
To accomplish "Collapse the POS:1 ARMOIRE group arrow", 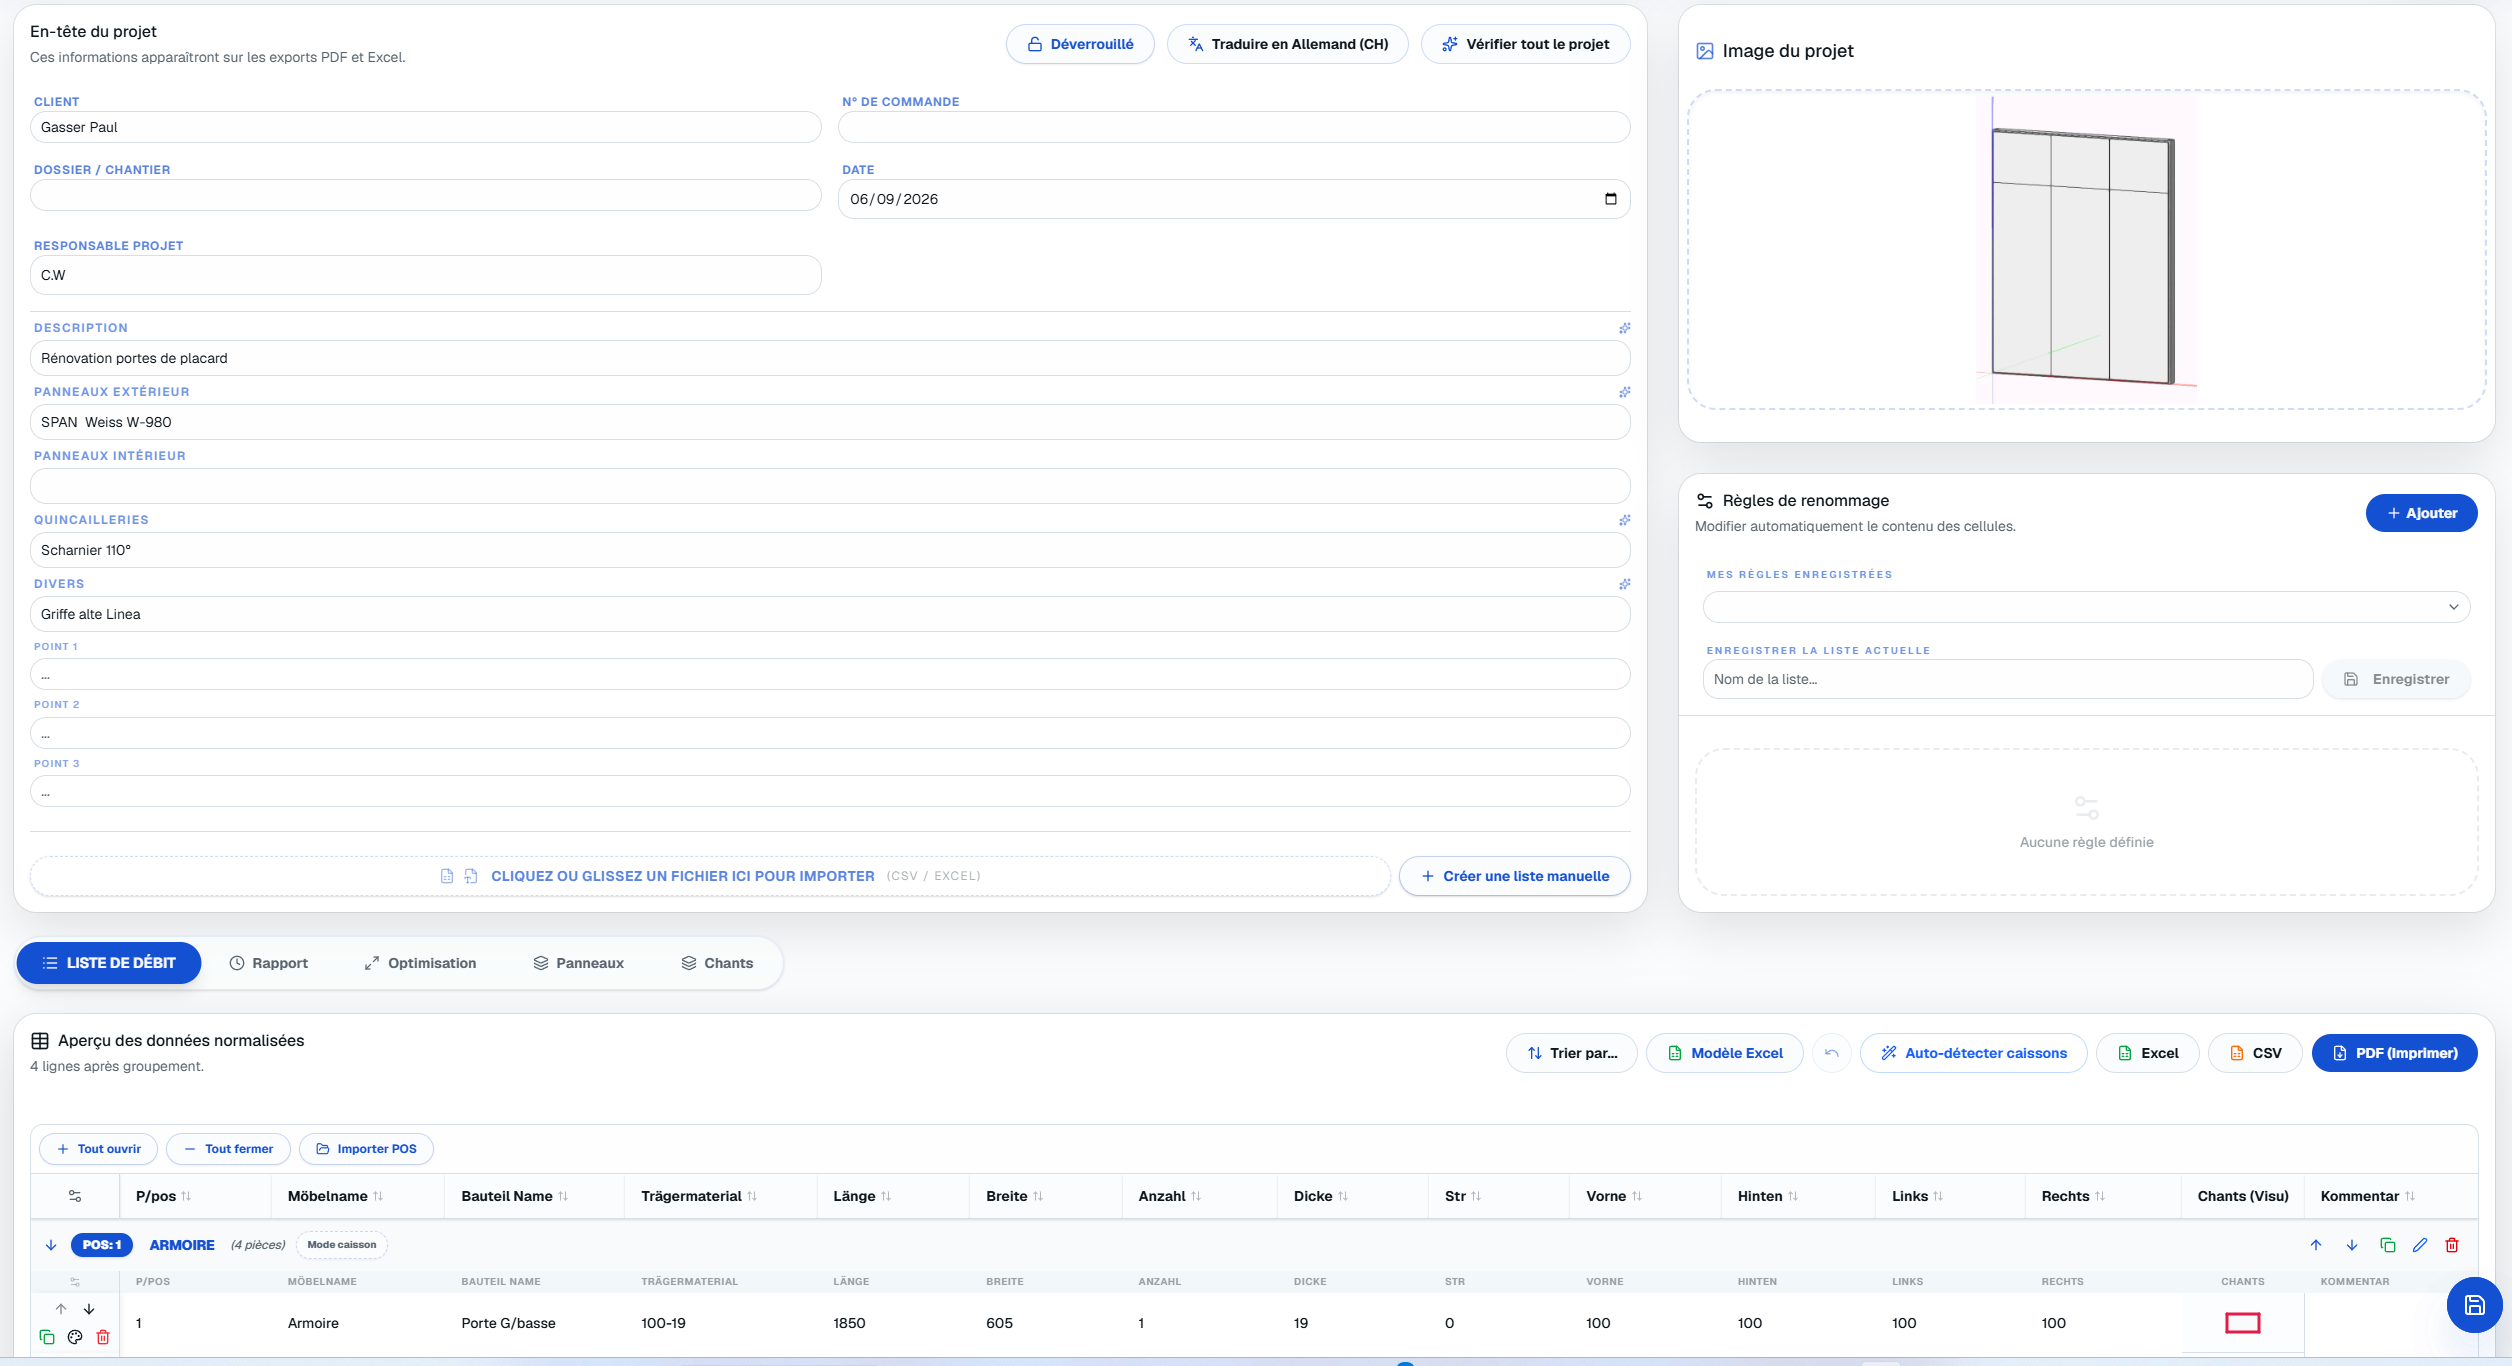I will point(51,1245).
